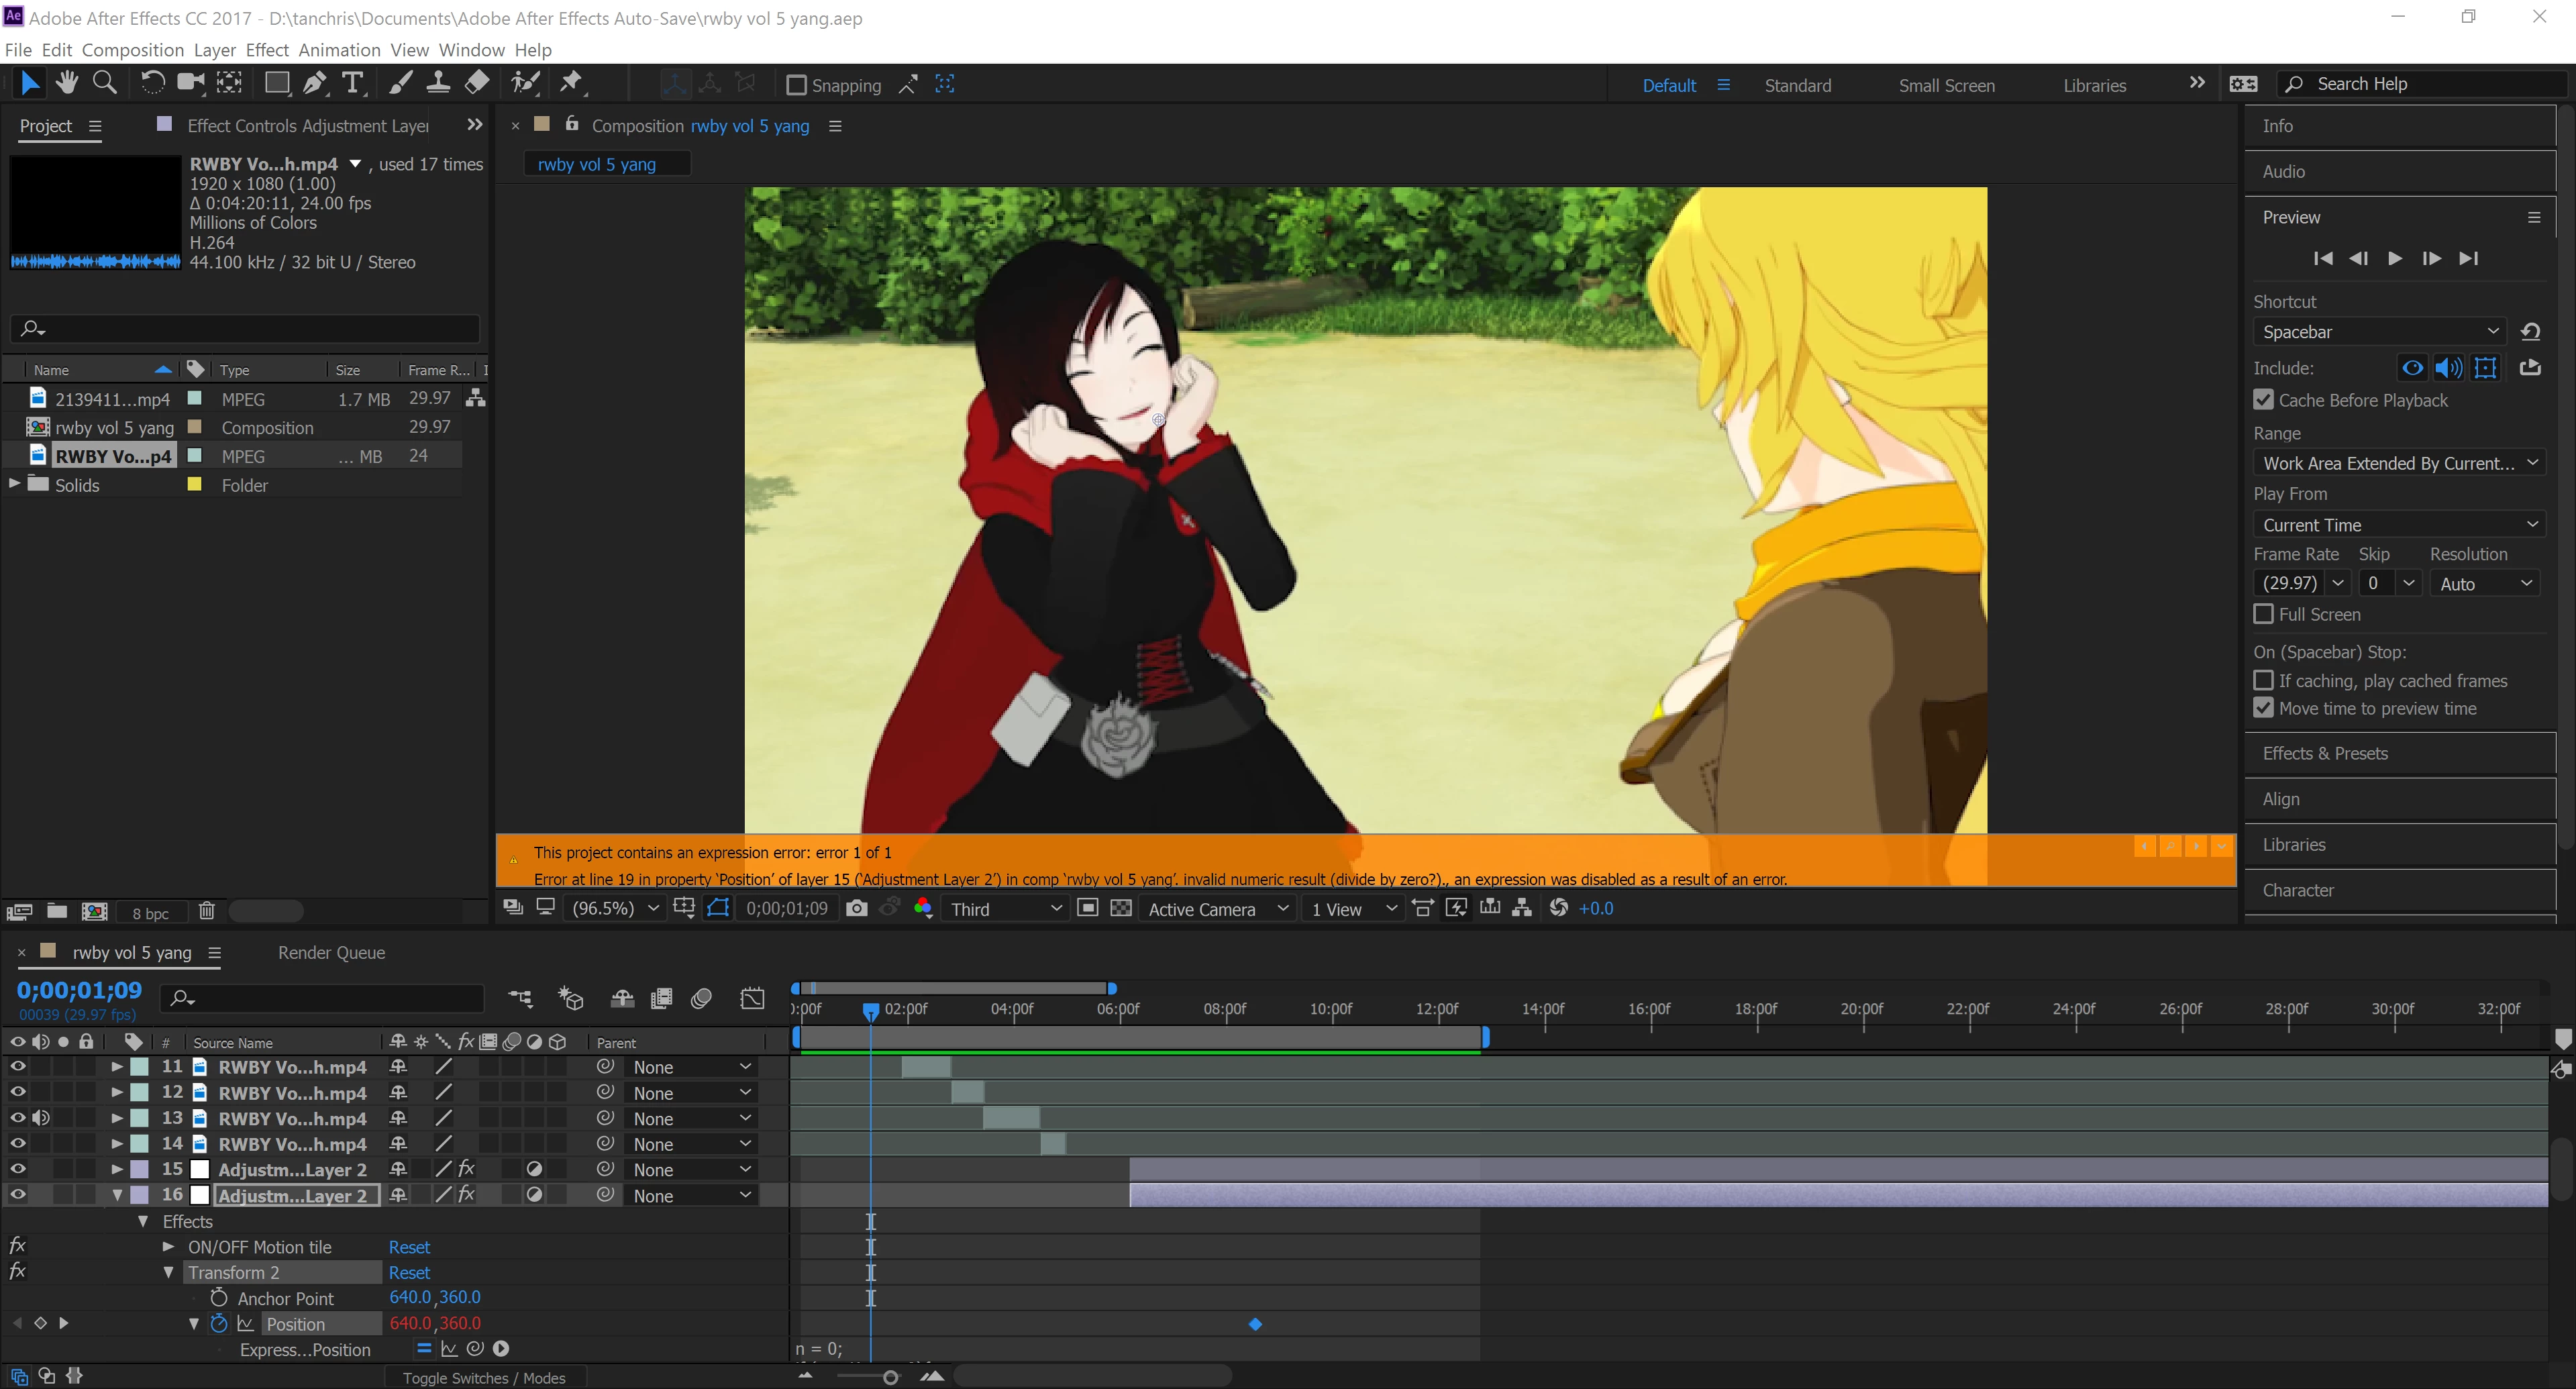Open the Third resolution dropdown
The image size is (2576, 1389).
coord(1005,909)
